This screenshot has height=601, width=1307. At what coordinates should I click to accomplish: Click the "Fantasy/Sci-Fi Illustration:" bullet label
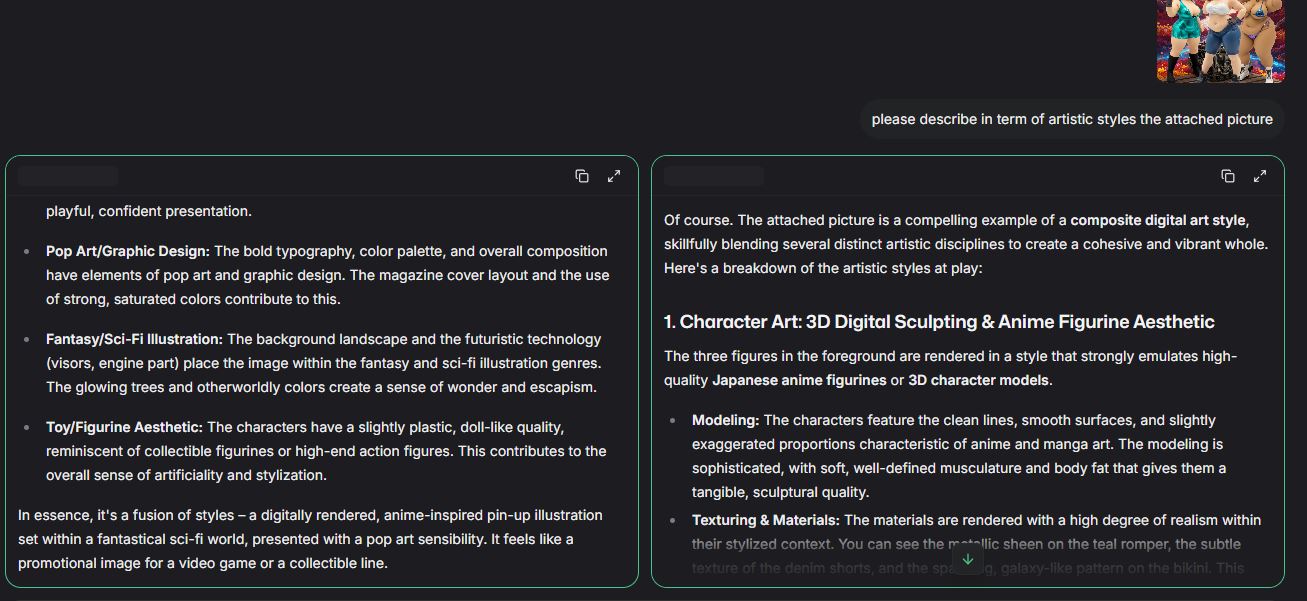[x=134, y=339]
